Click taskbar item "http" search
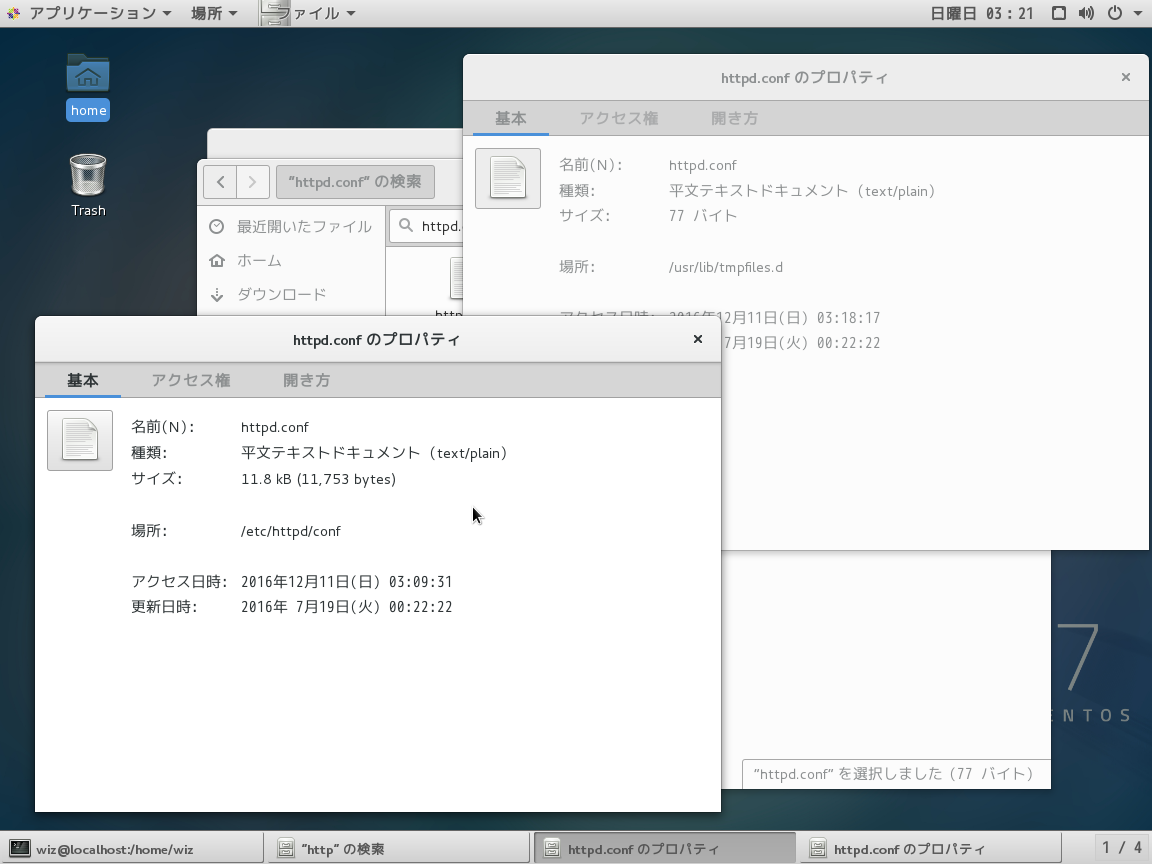 click(397, 849)
